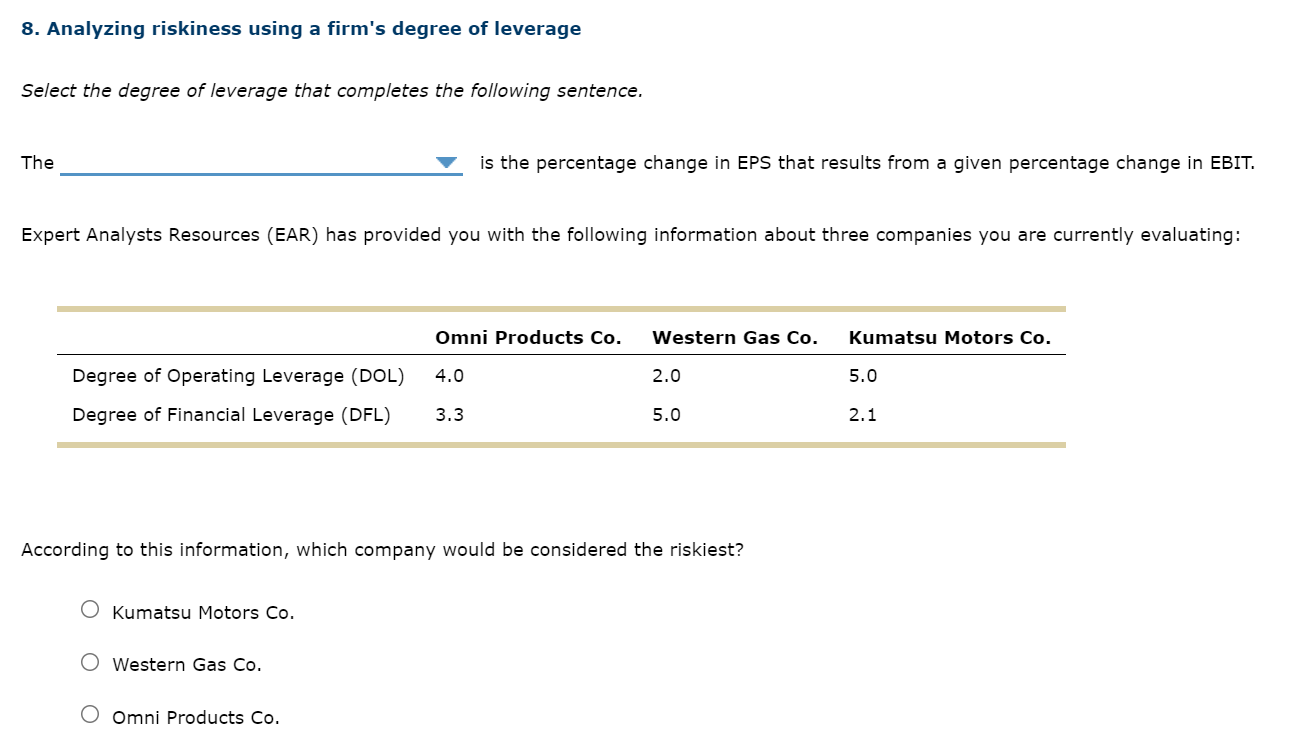Viewport: 1294px width, 745px height.
Task: Click Omni Products' DOL value 4.0
Action: click(450, 376)
